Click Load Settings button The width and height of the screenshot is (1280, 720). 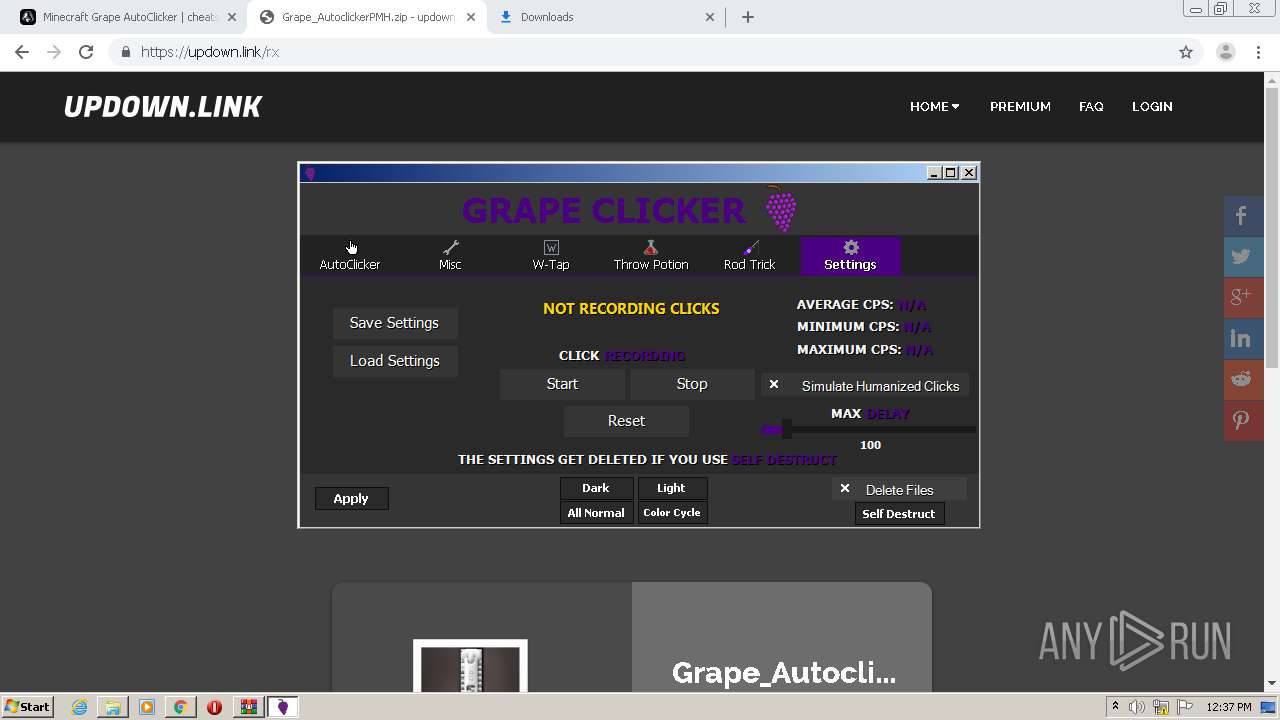coord(395,361)
